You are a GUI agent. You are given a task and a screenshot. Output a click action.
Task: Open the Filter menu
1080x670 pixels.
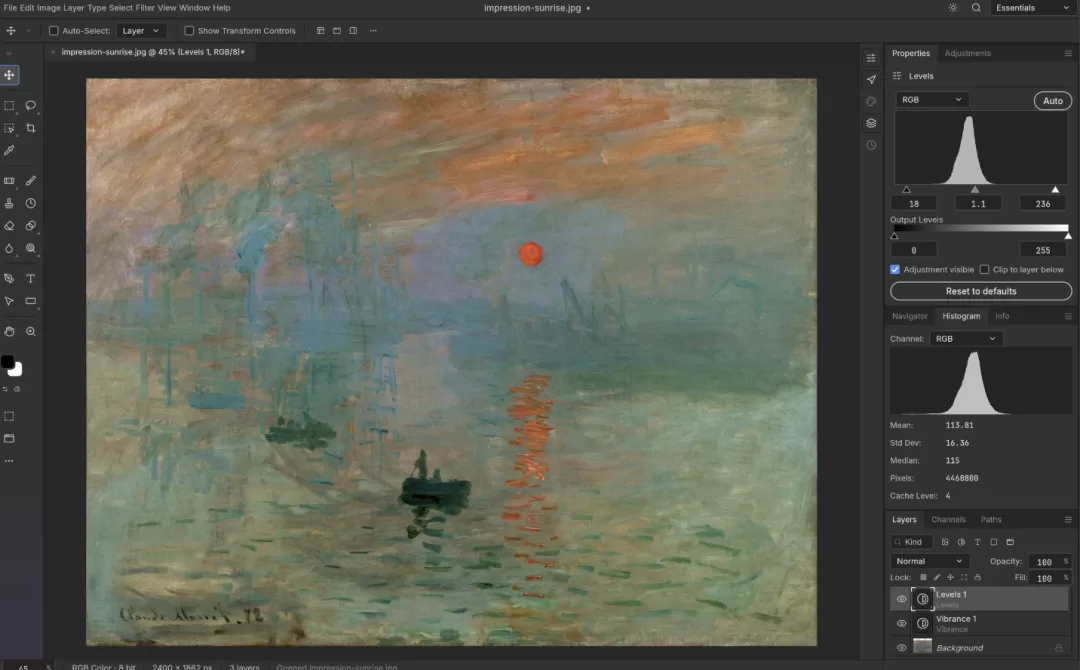point(145,8)
